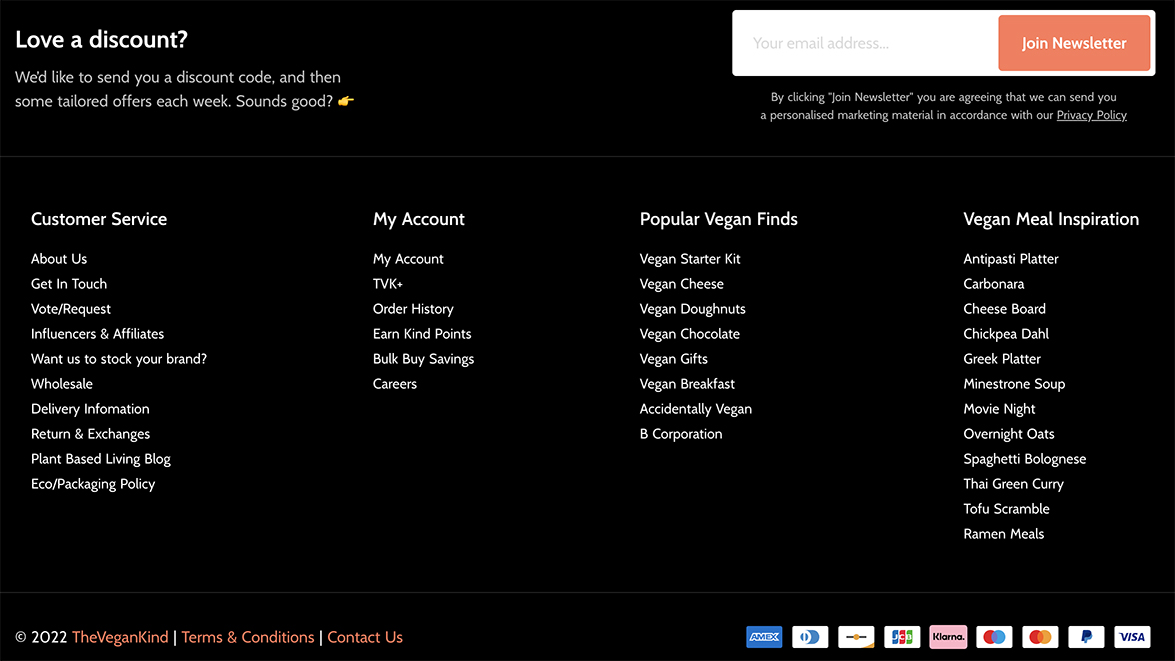1175x661 pixels.
Task: Go to the Plant Based Living Blog
Action: click(100, 459)
